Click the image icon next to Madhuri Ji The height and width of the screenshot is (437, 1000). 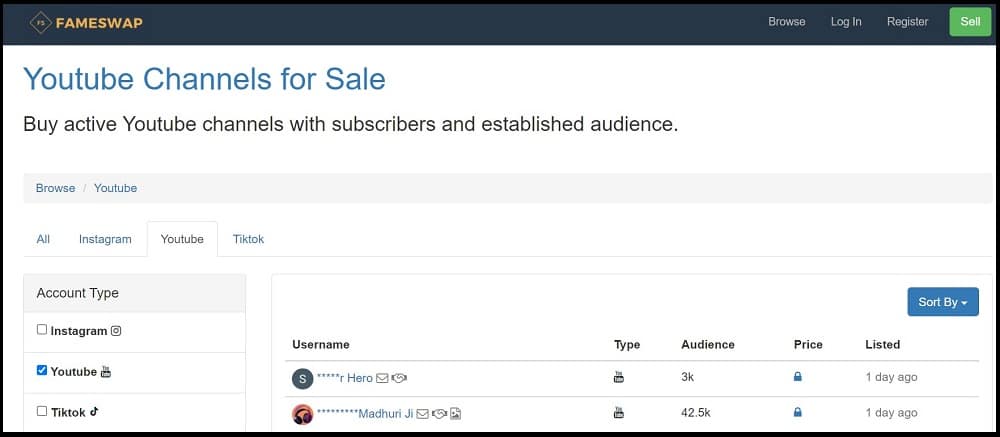(x=455, y=414)
